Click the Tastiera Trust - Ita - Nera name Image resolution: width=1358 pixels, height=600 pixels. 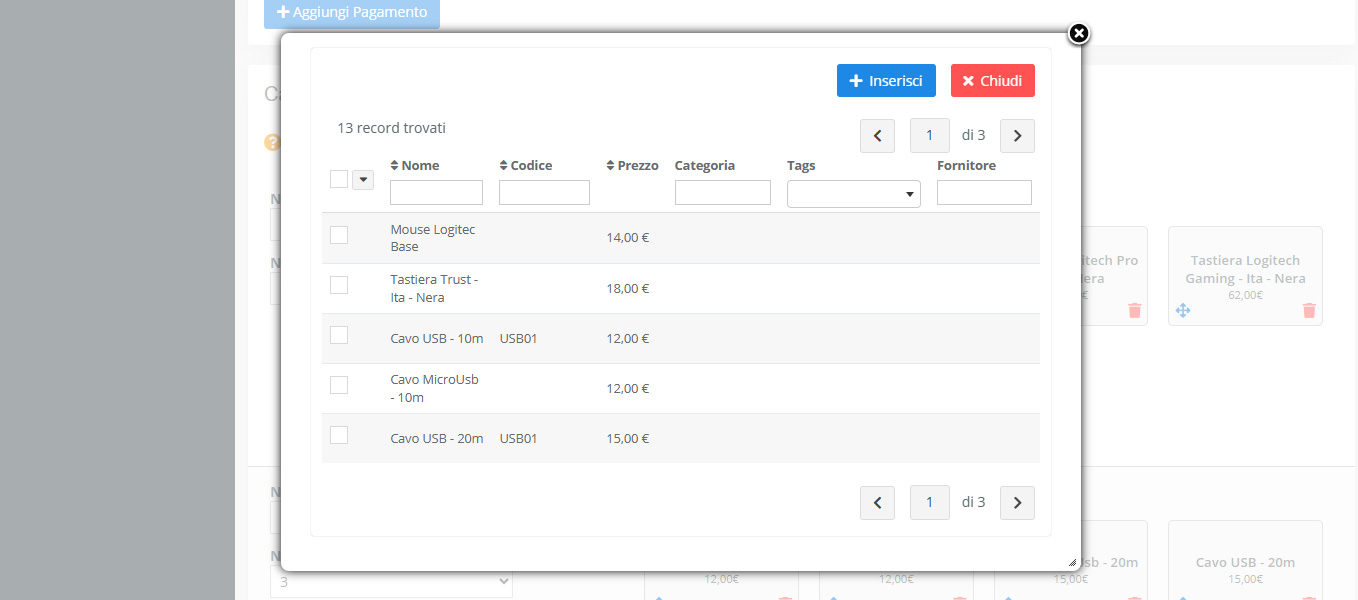pyautogui.click(x=434, y=288)
